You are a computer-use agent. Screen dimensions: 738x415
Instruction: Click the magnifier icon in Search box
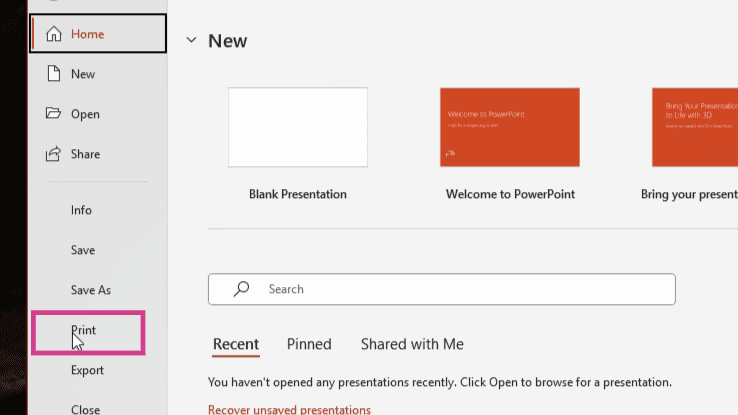(x=241, y=289)
